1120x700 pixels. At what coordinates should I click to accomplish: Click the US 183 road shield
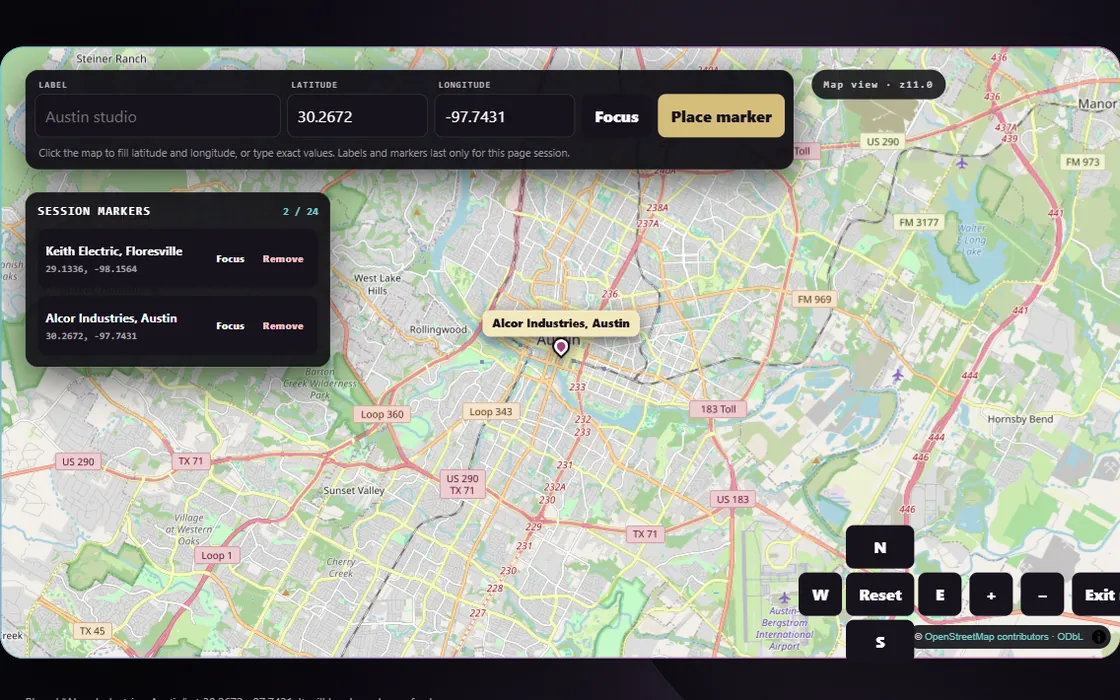coord(733,499)
